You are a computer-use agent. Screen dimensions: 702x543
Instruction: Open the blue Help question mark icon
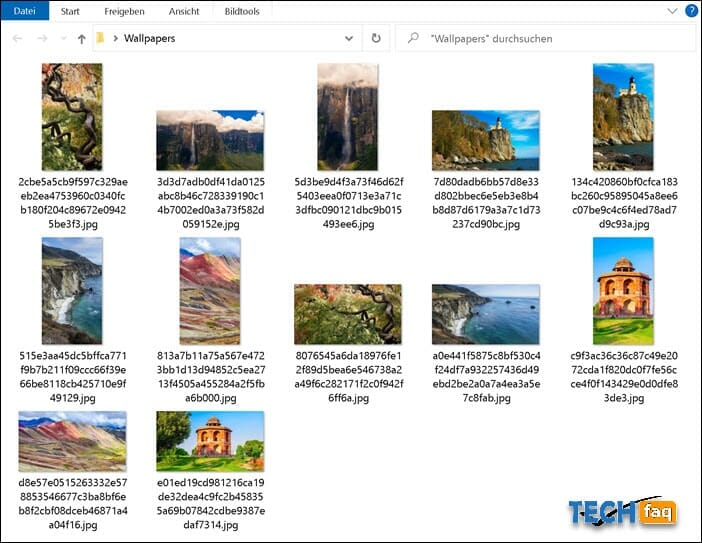pos(692,11)
